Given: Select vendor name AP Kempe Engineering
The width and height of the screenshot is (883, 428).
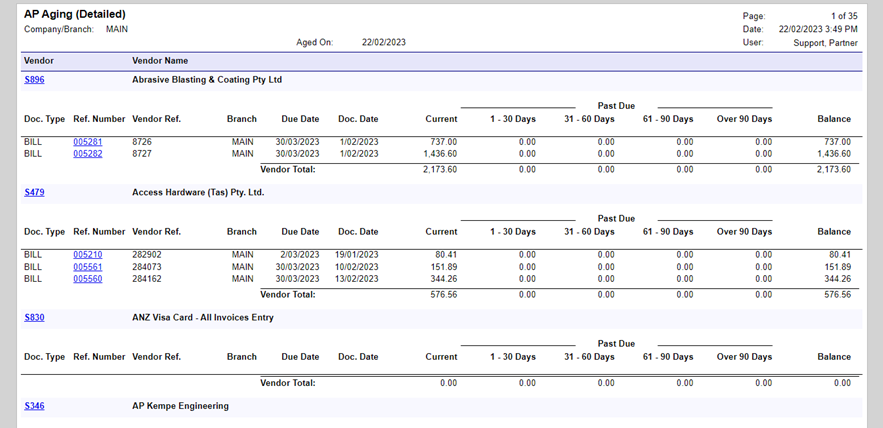Looking at the screenshot, I should click(180, 406).
